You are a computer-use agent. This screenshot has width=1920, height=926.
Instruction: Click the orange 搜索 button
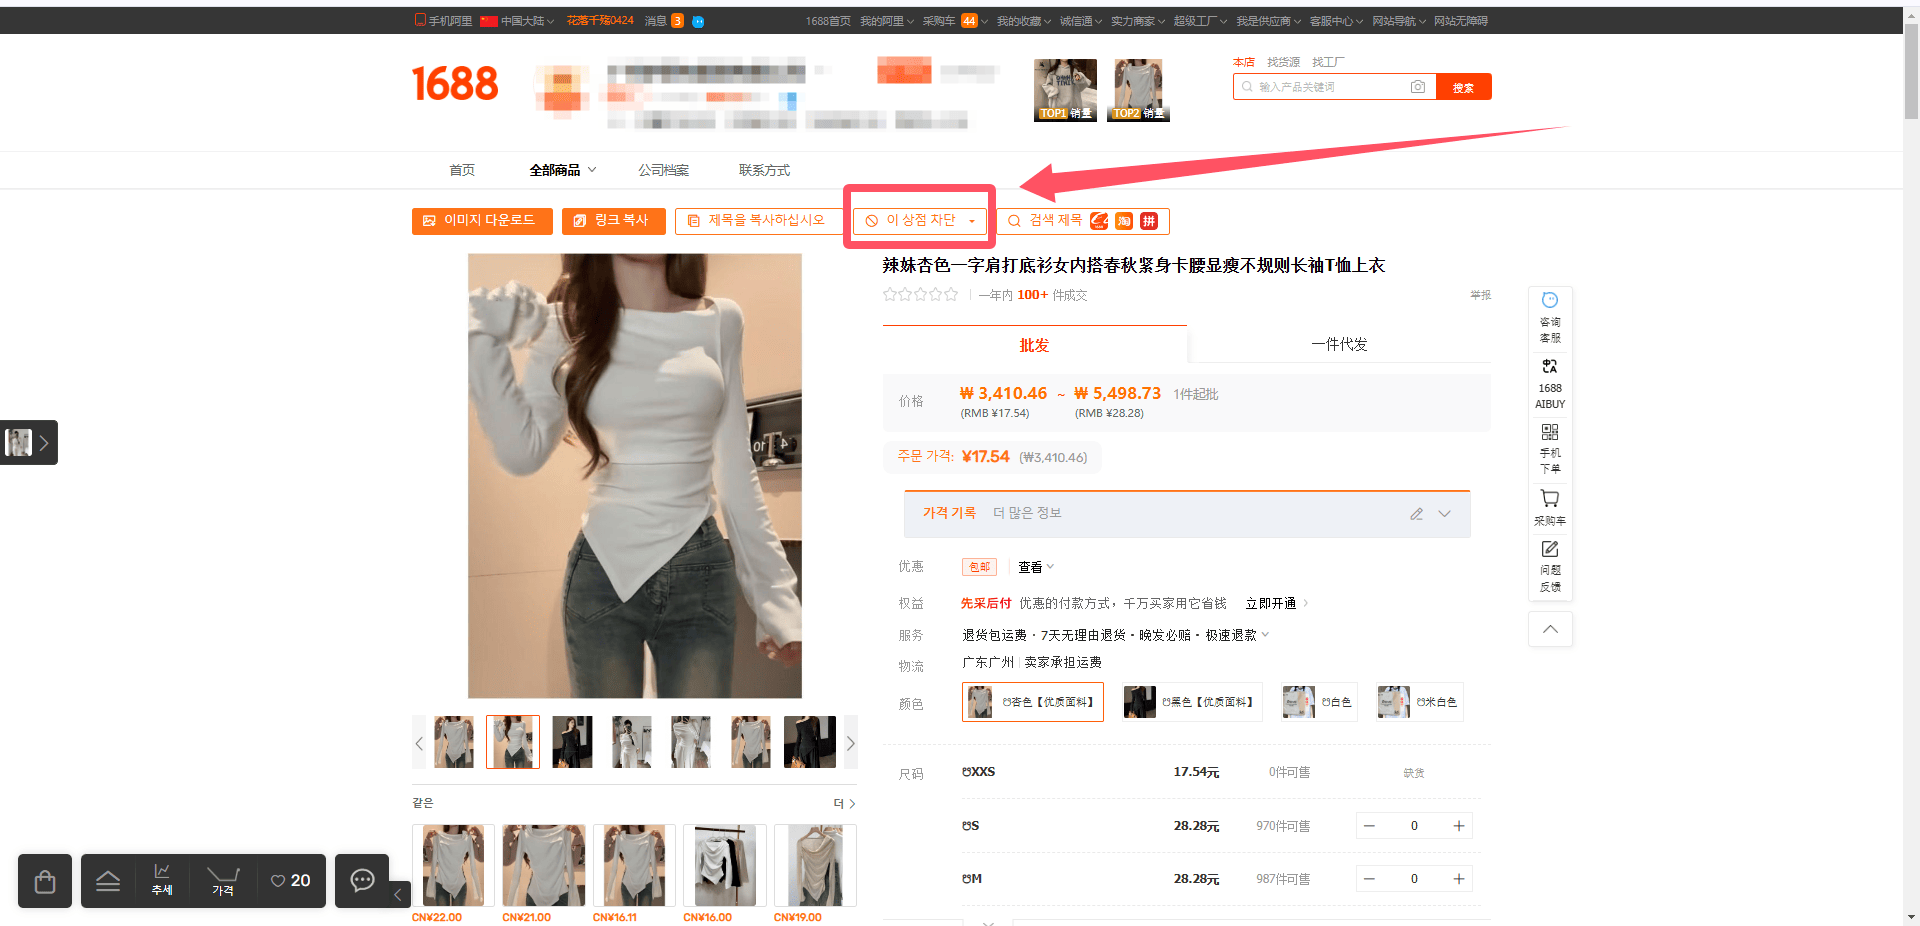point(1463,87)
